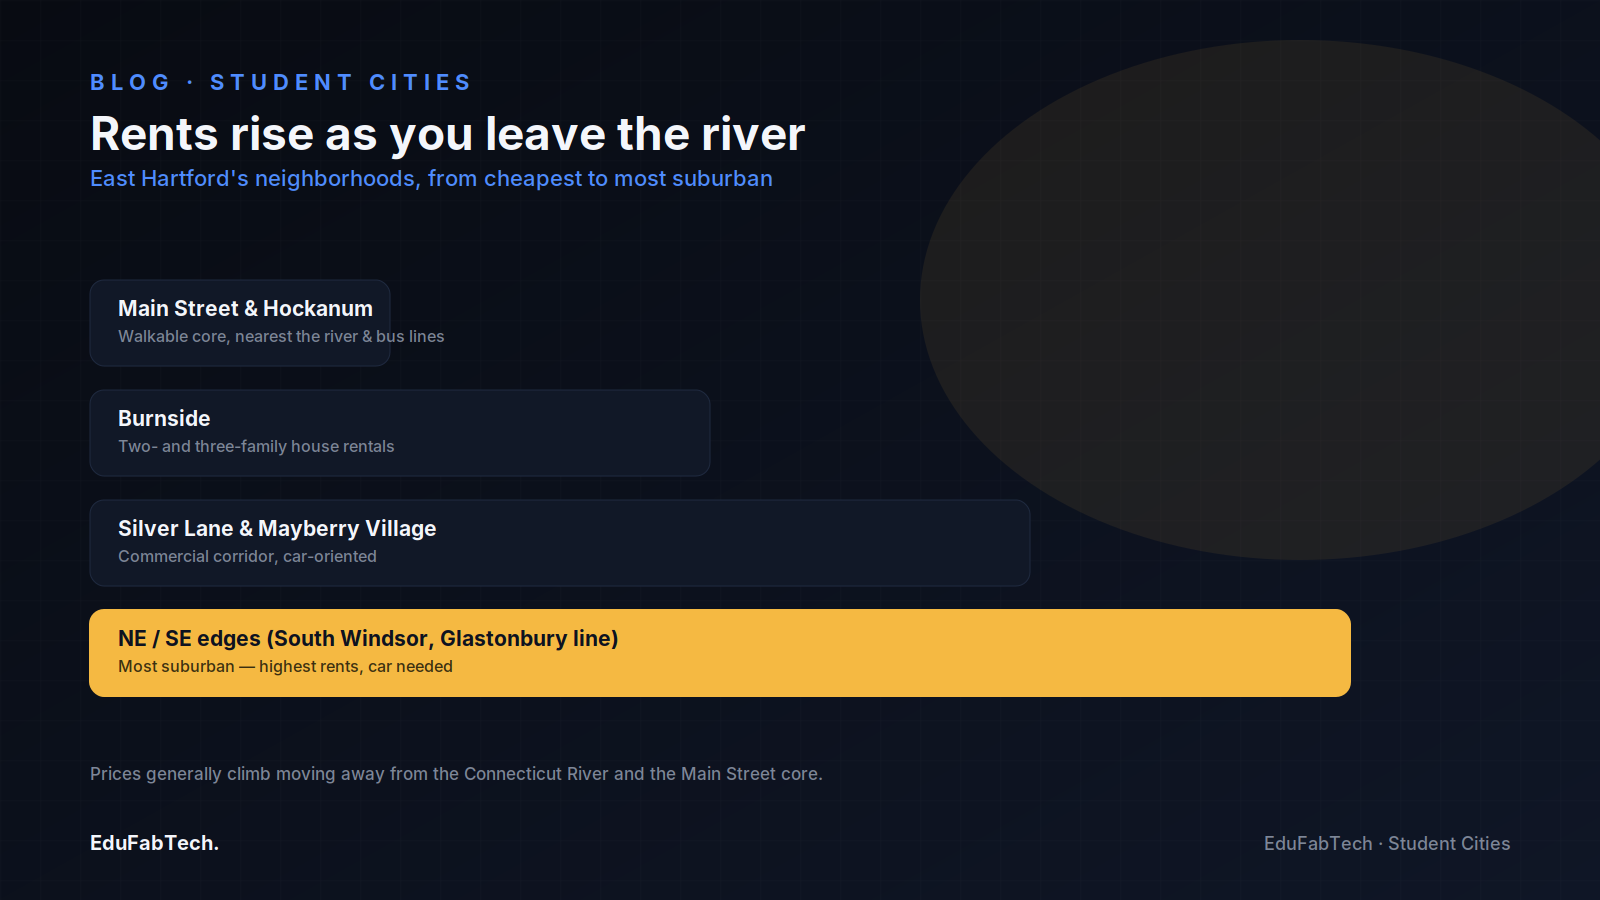Select the highlighted yellow NE / SE edges bar
The image size is (1600, 900).
(720, 653)
